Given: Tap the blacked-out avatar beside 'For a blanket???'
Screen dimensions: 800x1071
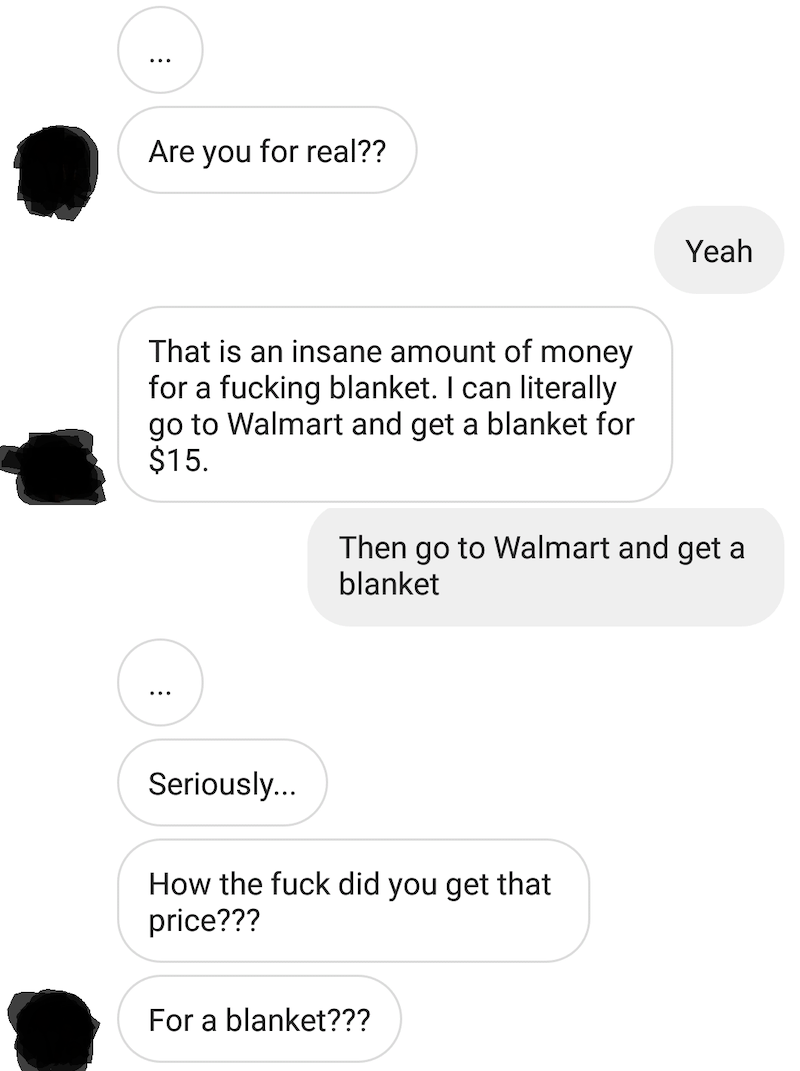Looking at the screenshot, I should click(x=55, y=1030).
